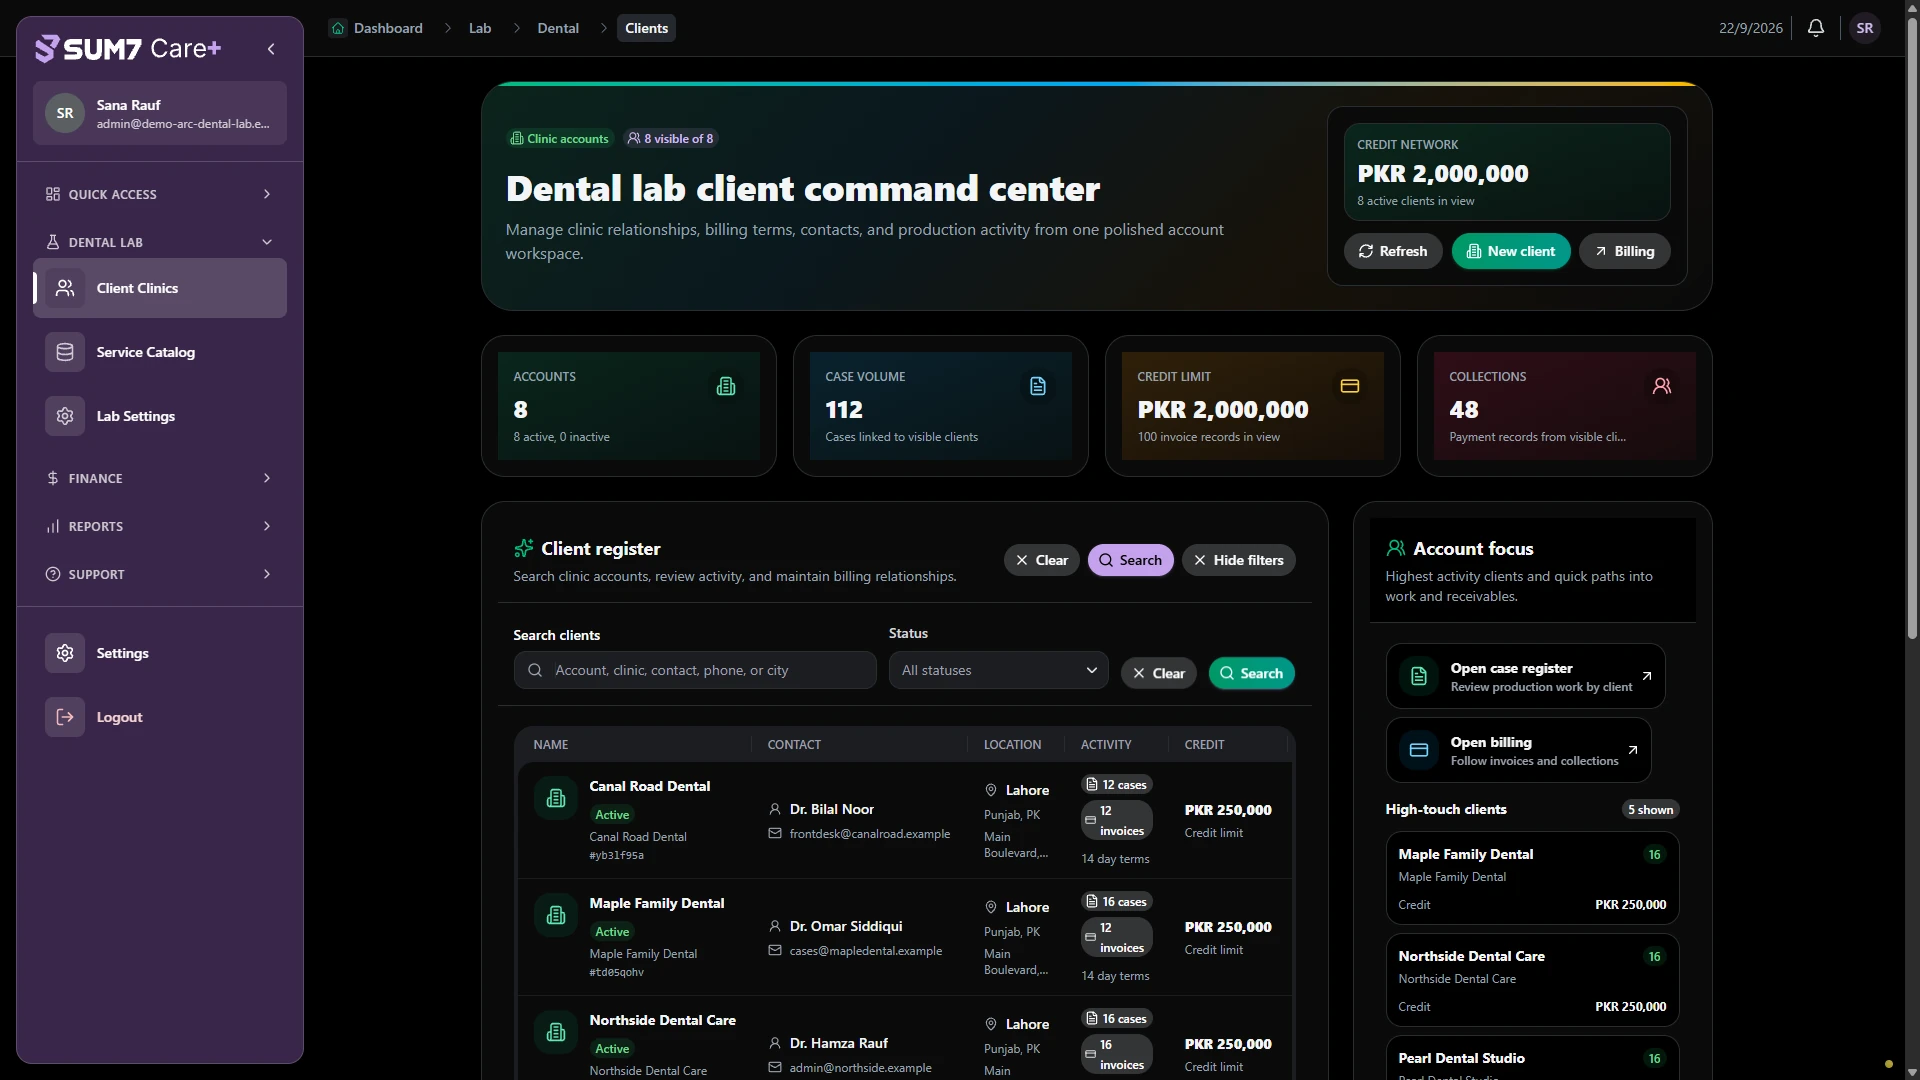
Task: Go to Dashboard breadcrumb
Action: click(x=377, y=28)
